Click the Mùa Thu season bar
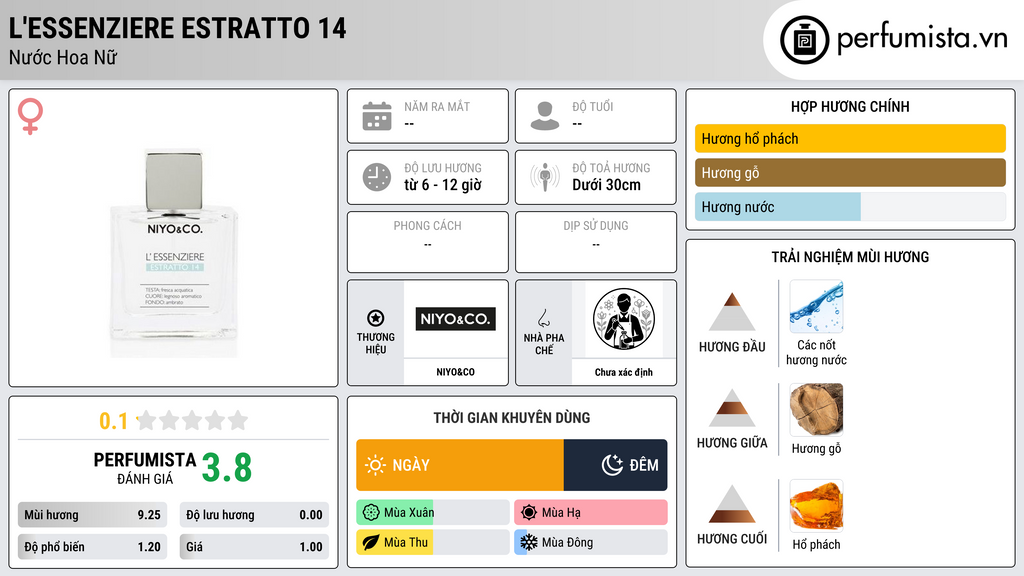 coord(432,542)
